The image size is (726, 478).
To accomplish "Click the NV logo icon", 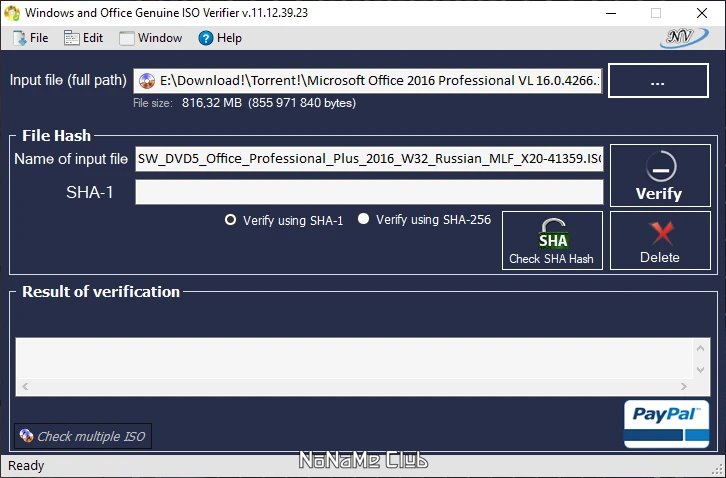I will pos(684,38).
